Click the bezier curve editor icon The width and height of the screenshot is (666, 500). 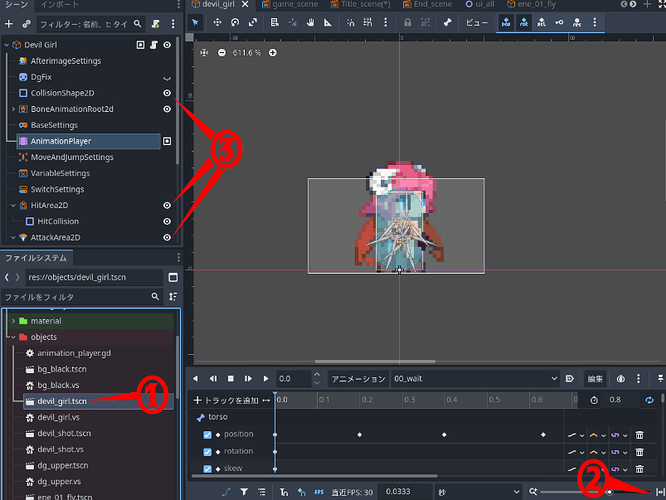point(226,492)
